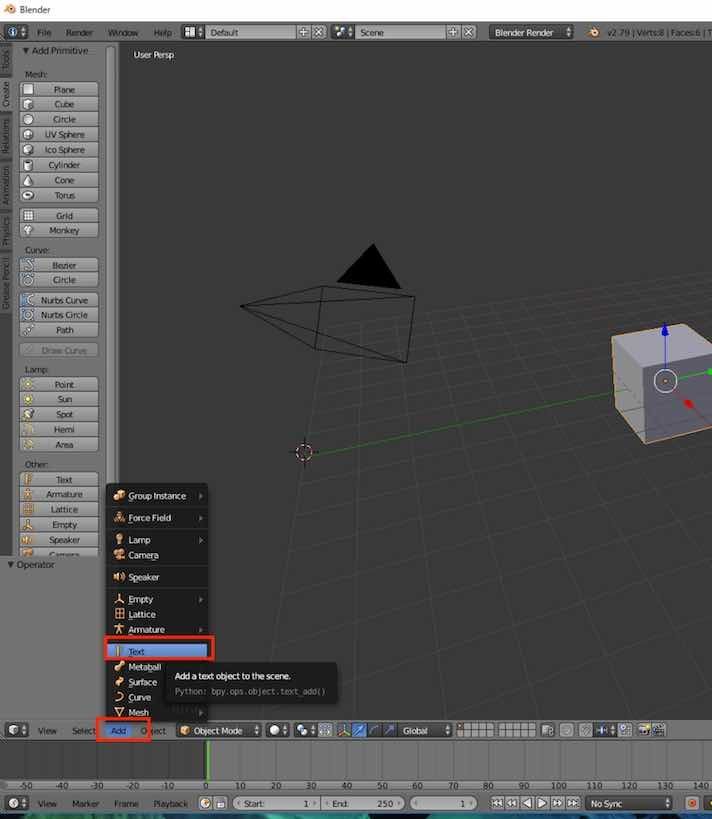
Task: Click the current frame field
Action: (442, 803)
